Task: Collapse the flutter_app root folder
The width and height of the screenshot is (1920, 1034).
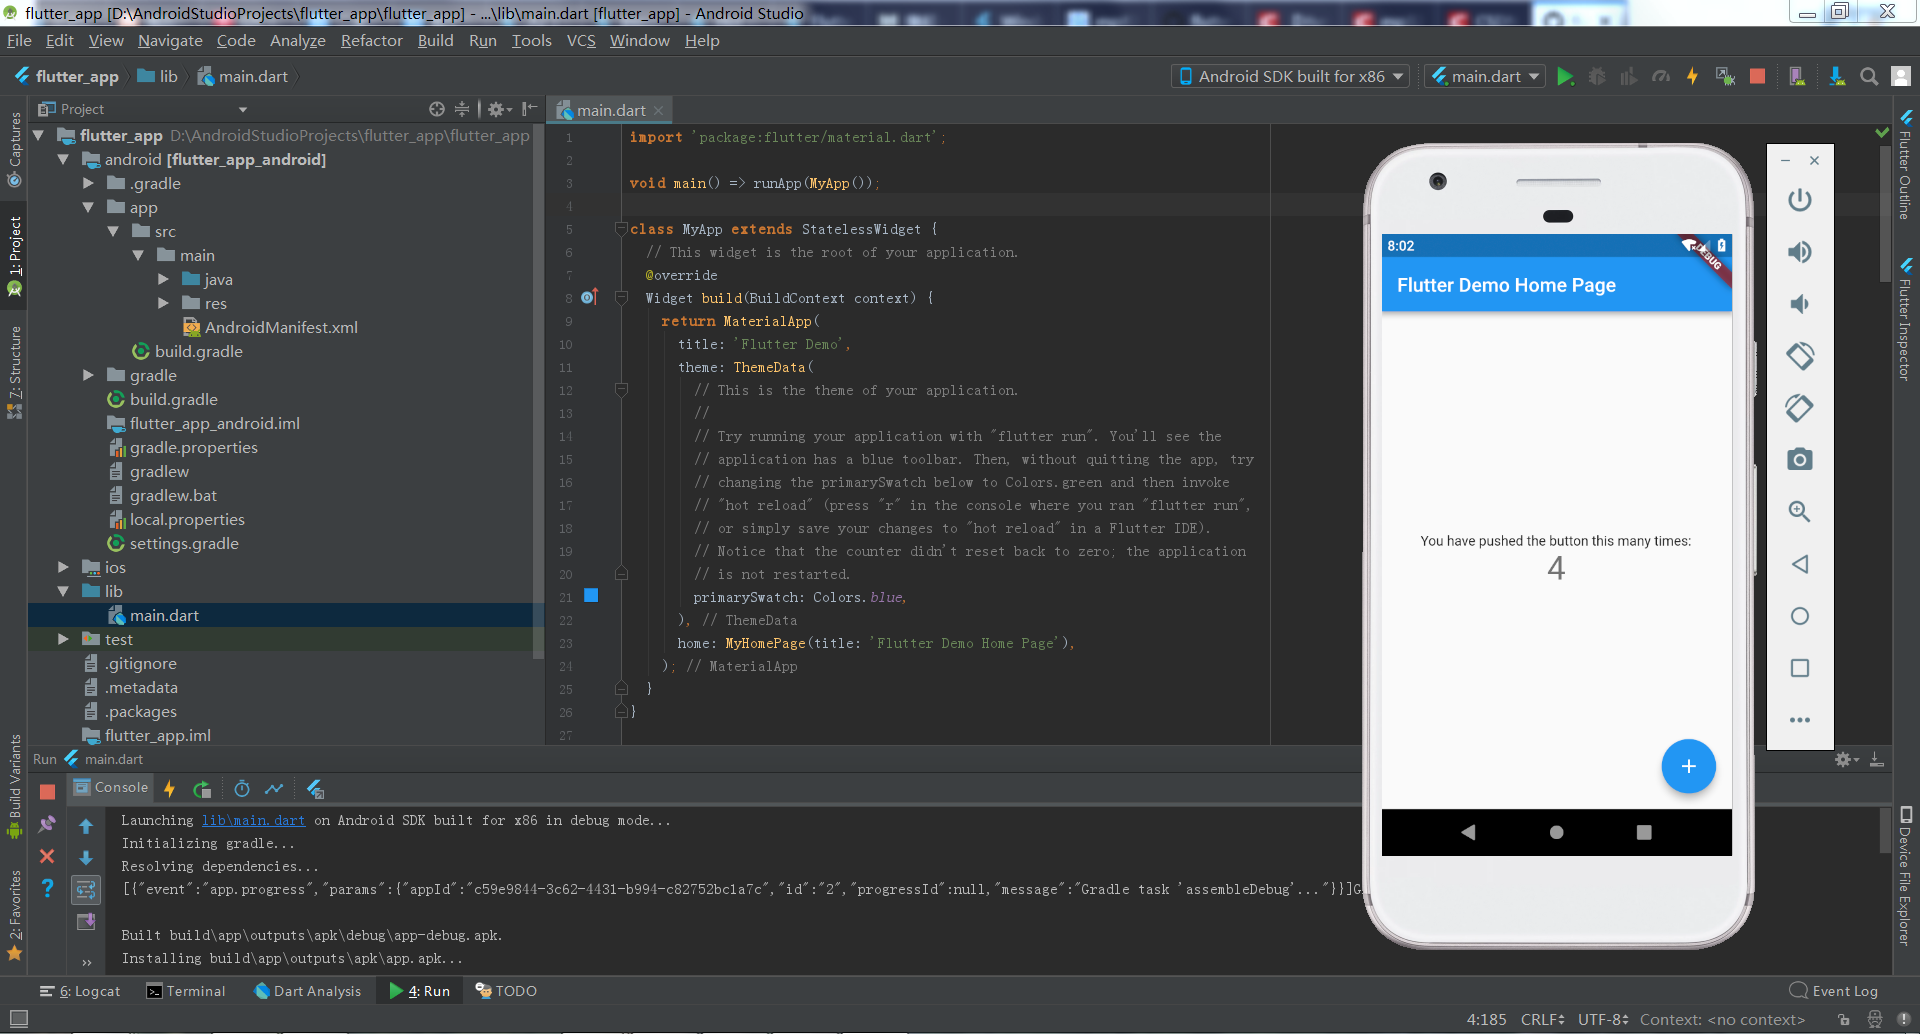Action: (39, 135)
